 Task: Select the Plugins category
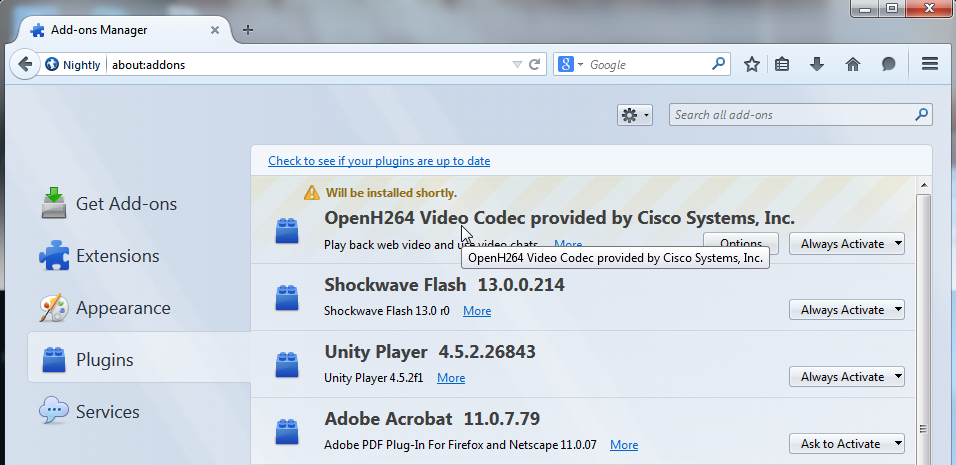click(140, 360)
